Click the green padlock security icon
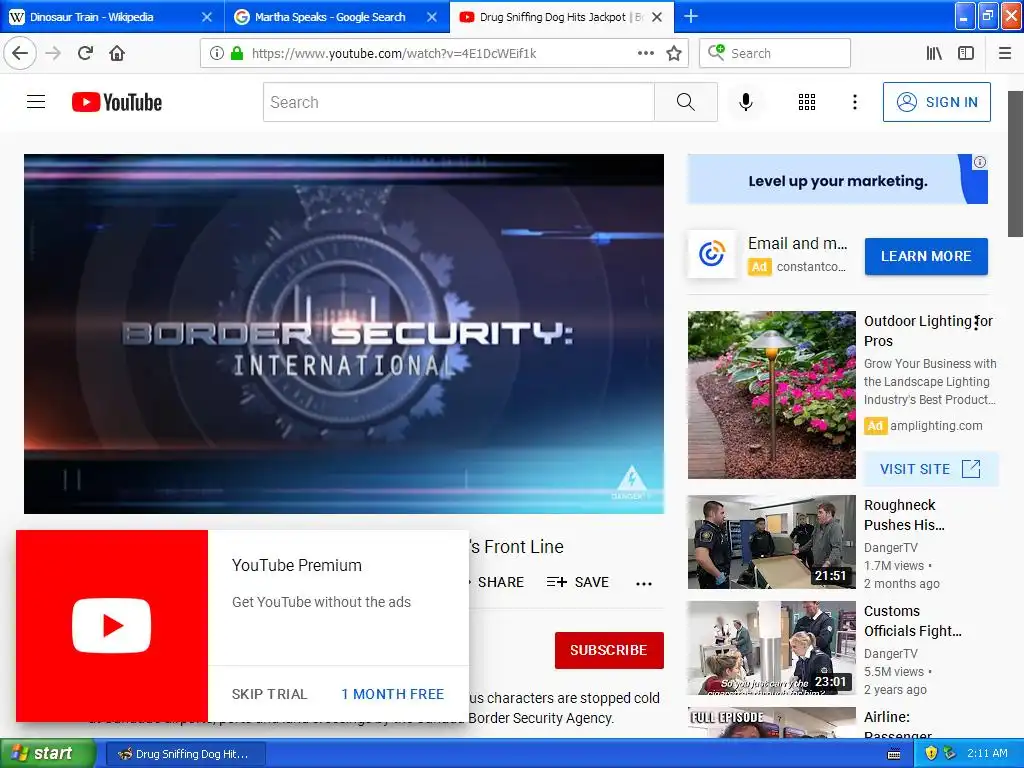This screenshot has width=1024, height=768. point(237,53)
